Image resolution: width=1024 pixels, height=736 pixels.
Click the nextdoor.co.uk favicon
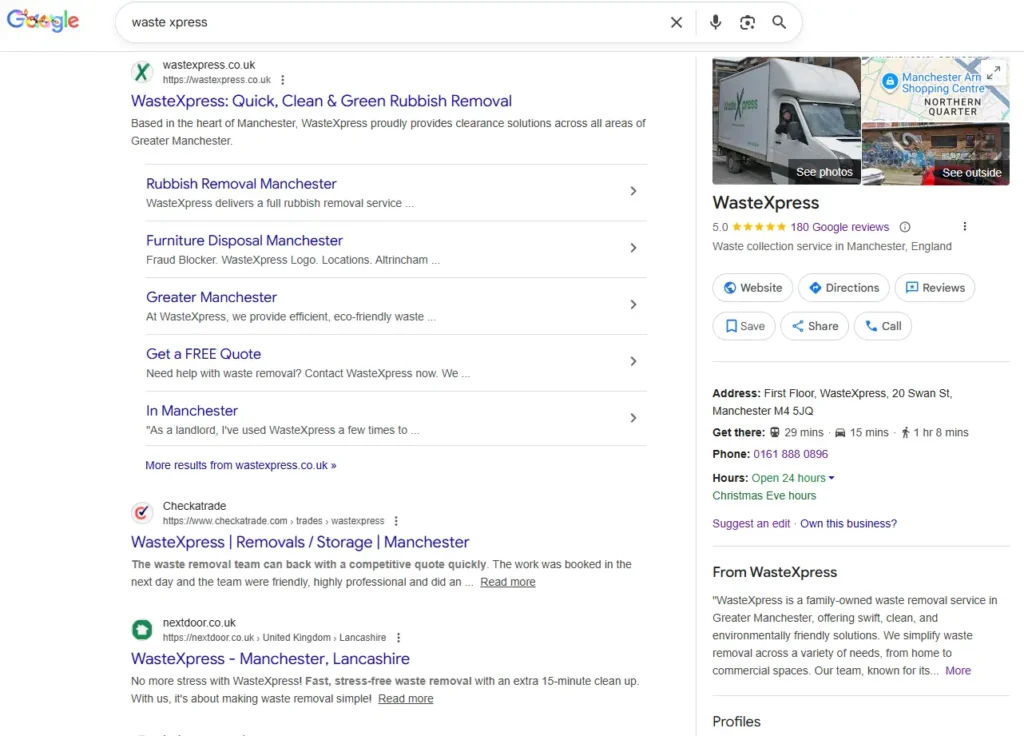[141, 629]
